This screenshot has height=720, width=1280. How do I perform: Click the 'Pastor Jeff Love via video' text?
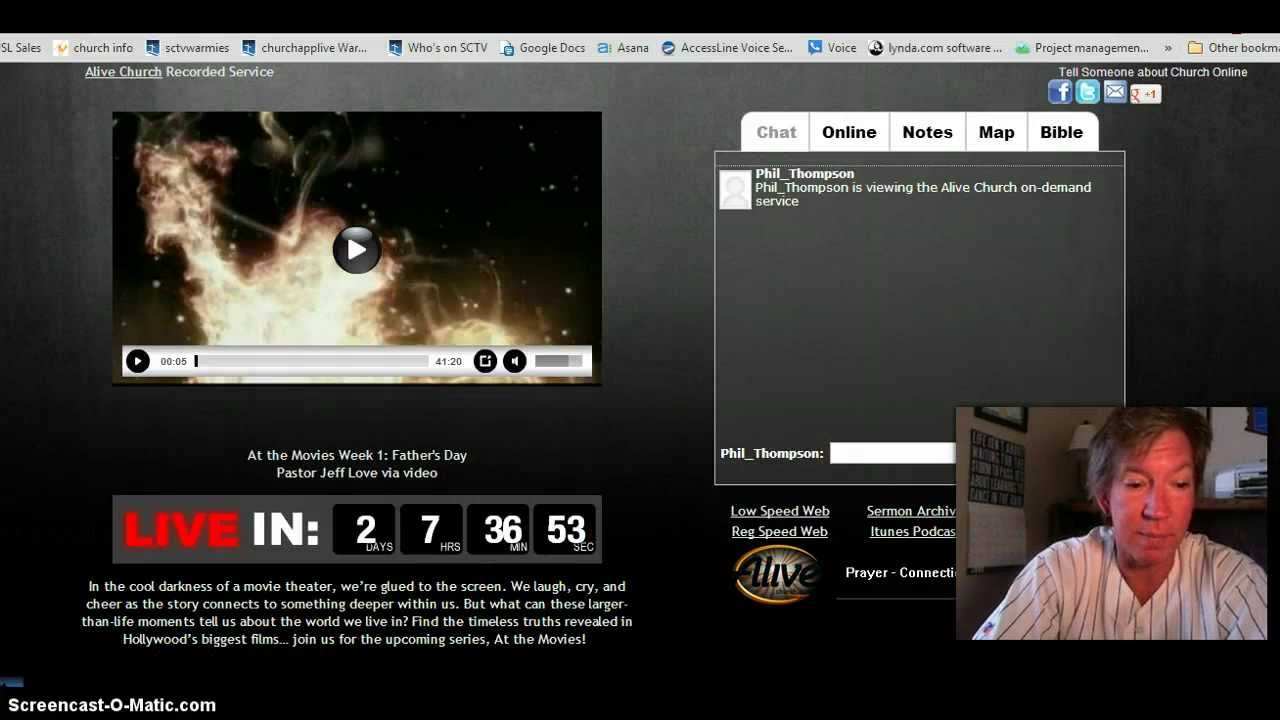pyautogui.click(x=357, y=473)
